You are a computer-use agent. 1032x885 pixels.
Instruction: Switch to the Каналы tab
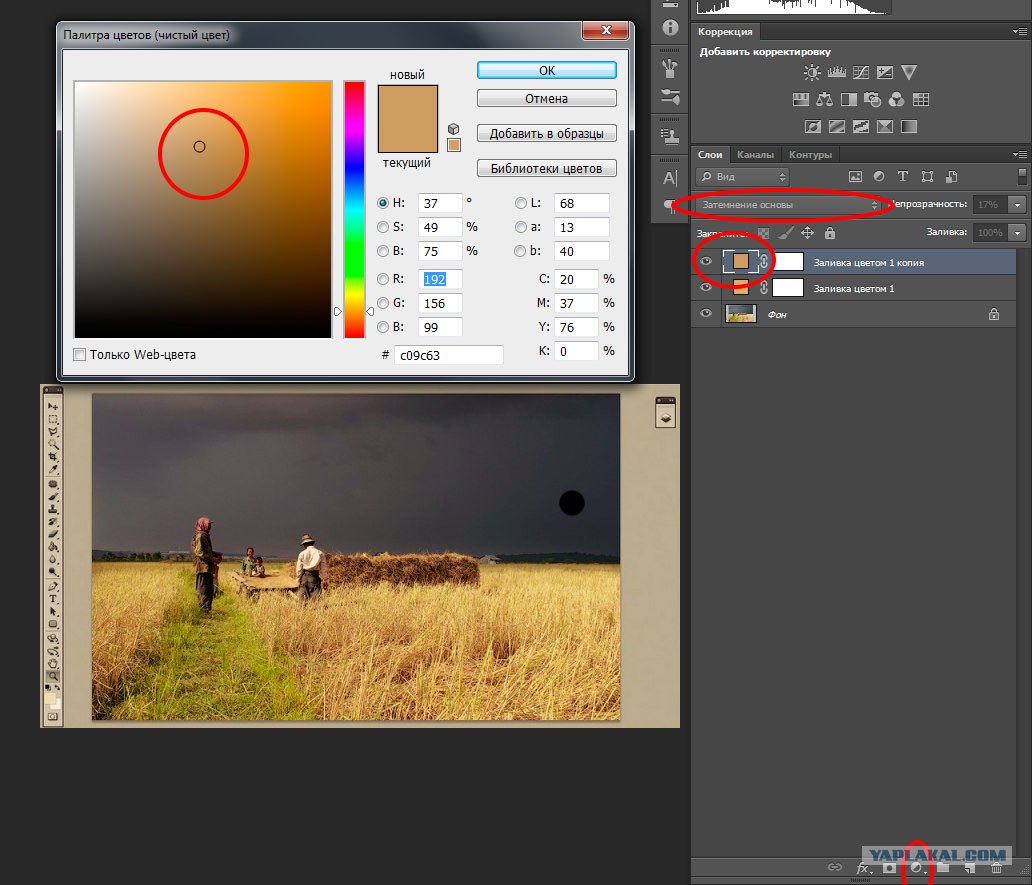tap(755, 155)
